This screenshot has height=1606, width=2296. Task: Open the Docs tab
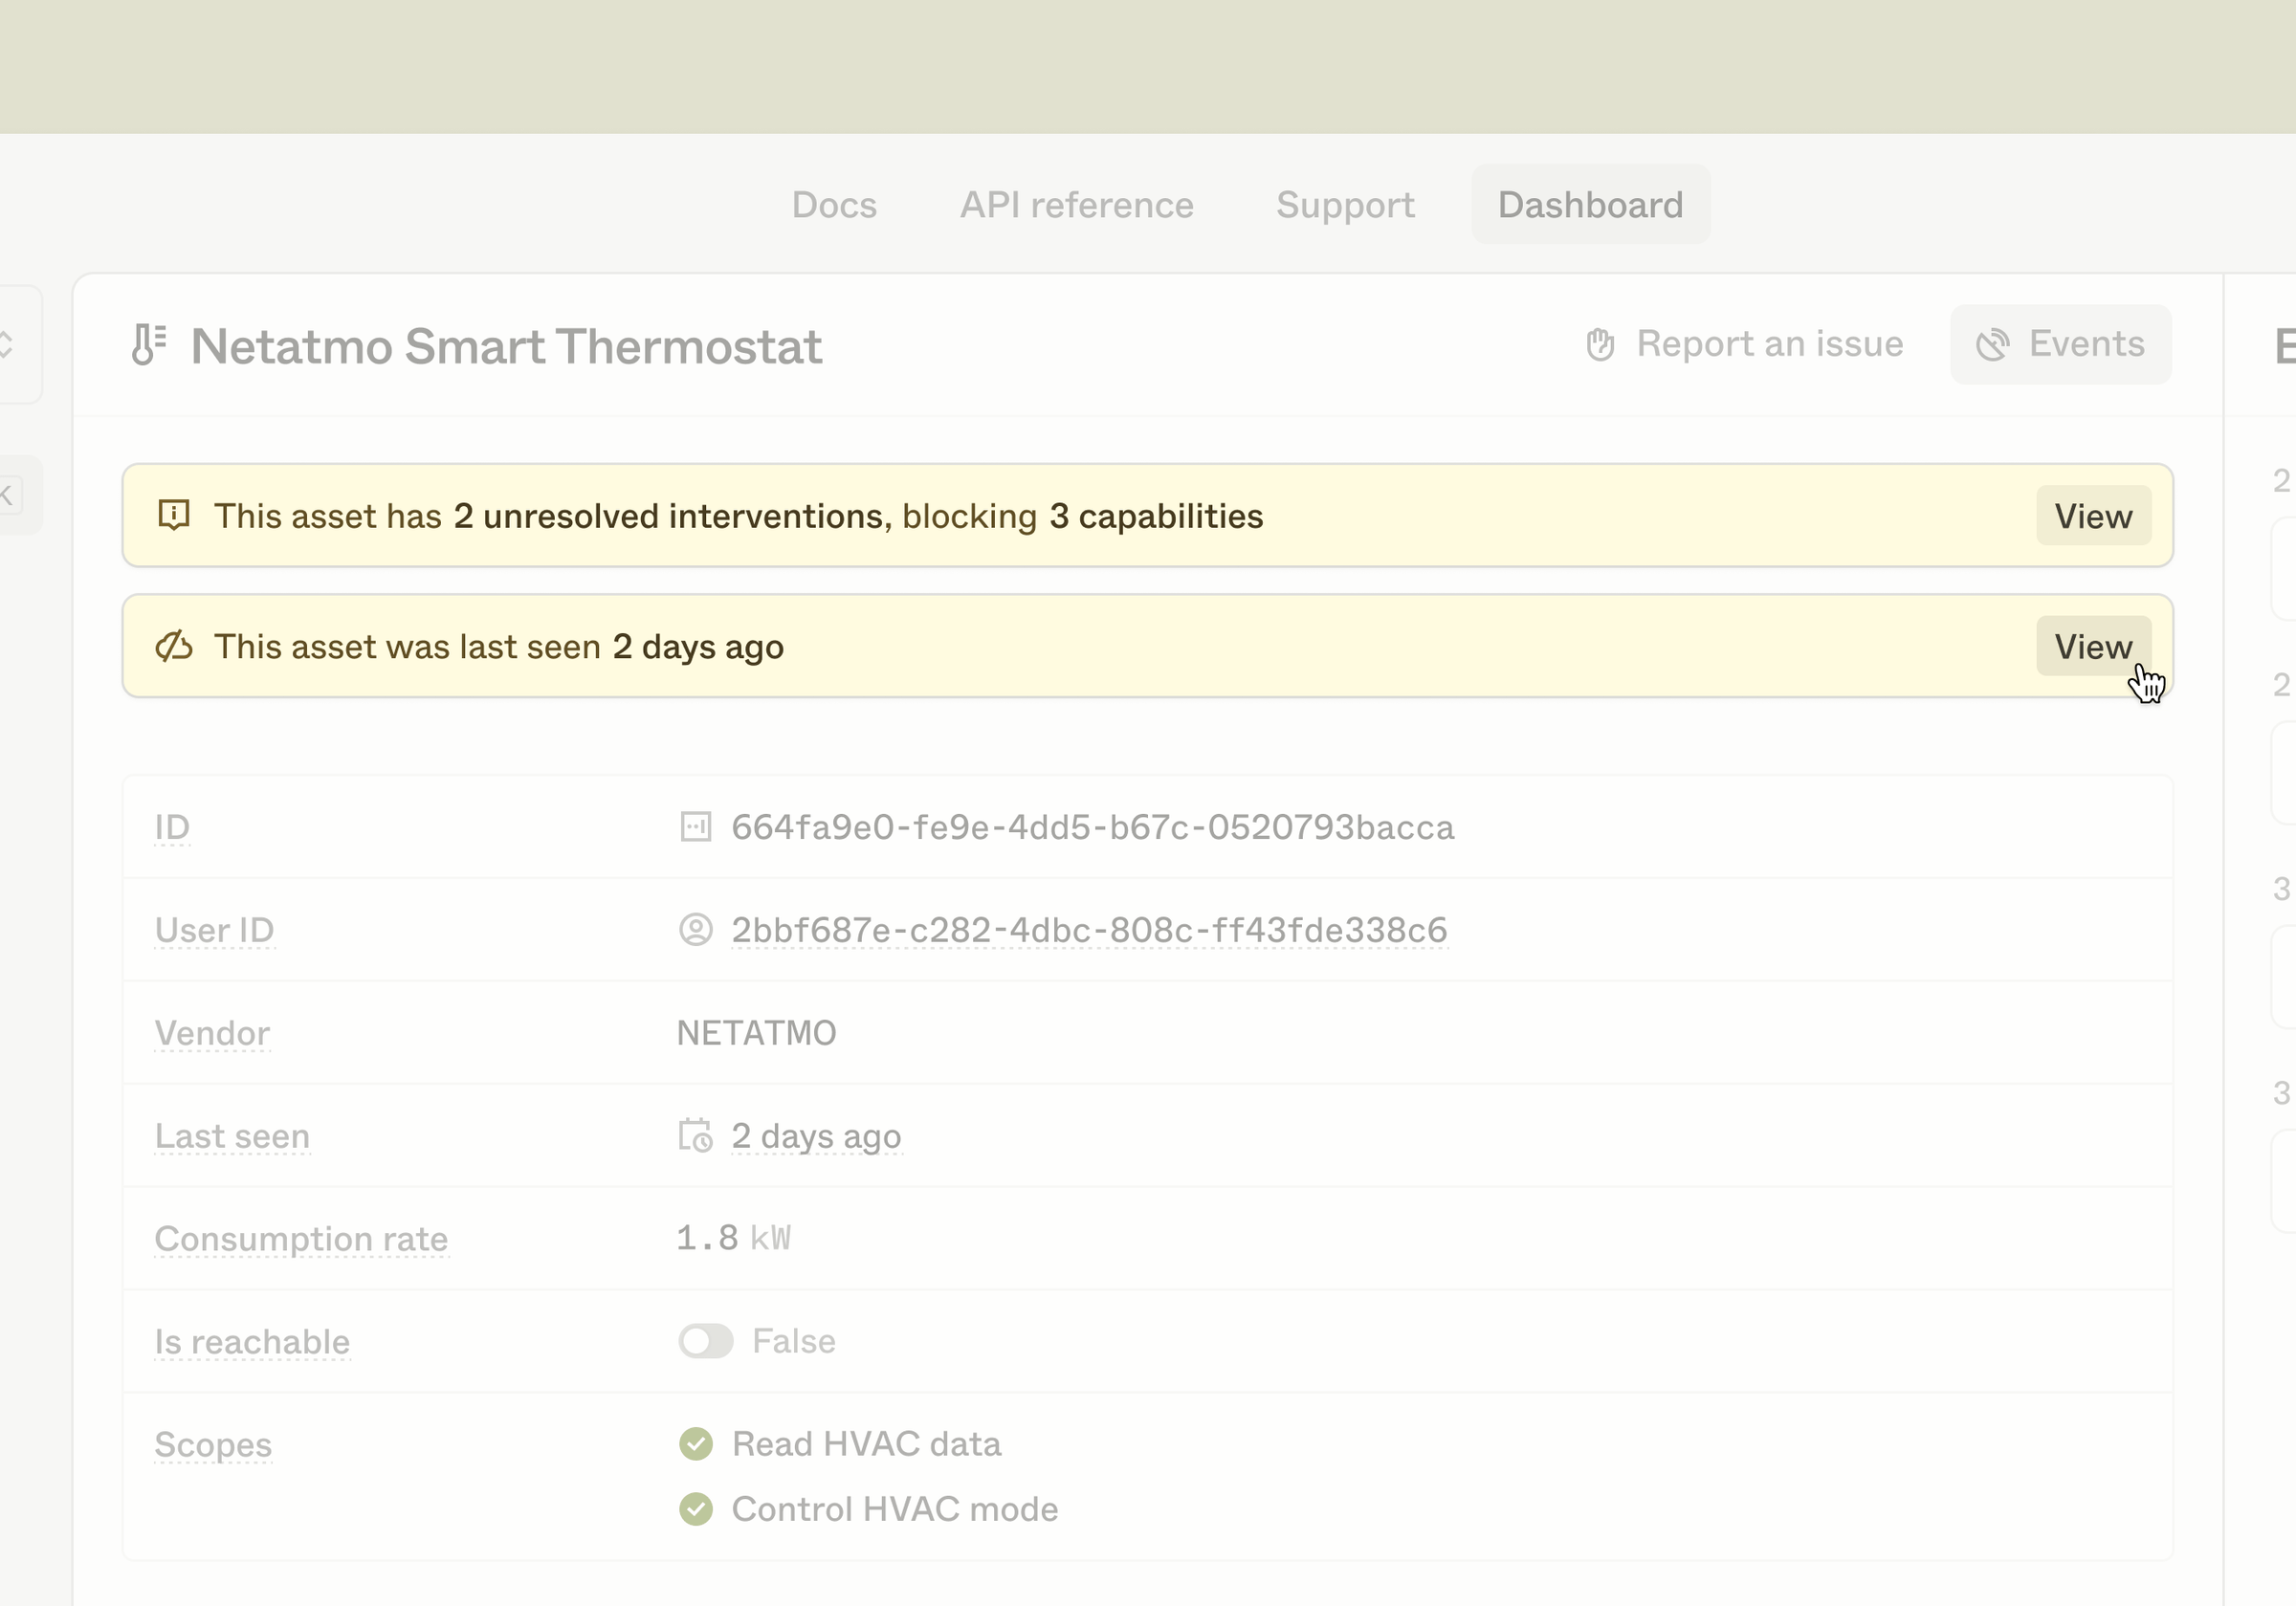click(x=834, y=205)
